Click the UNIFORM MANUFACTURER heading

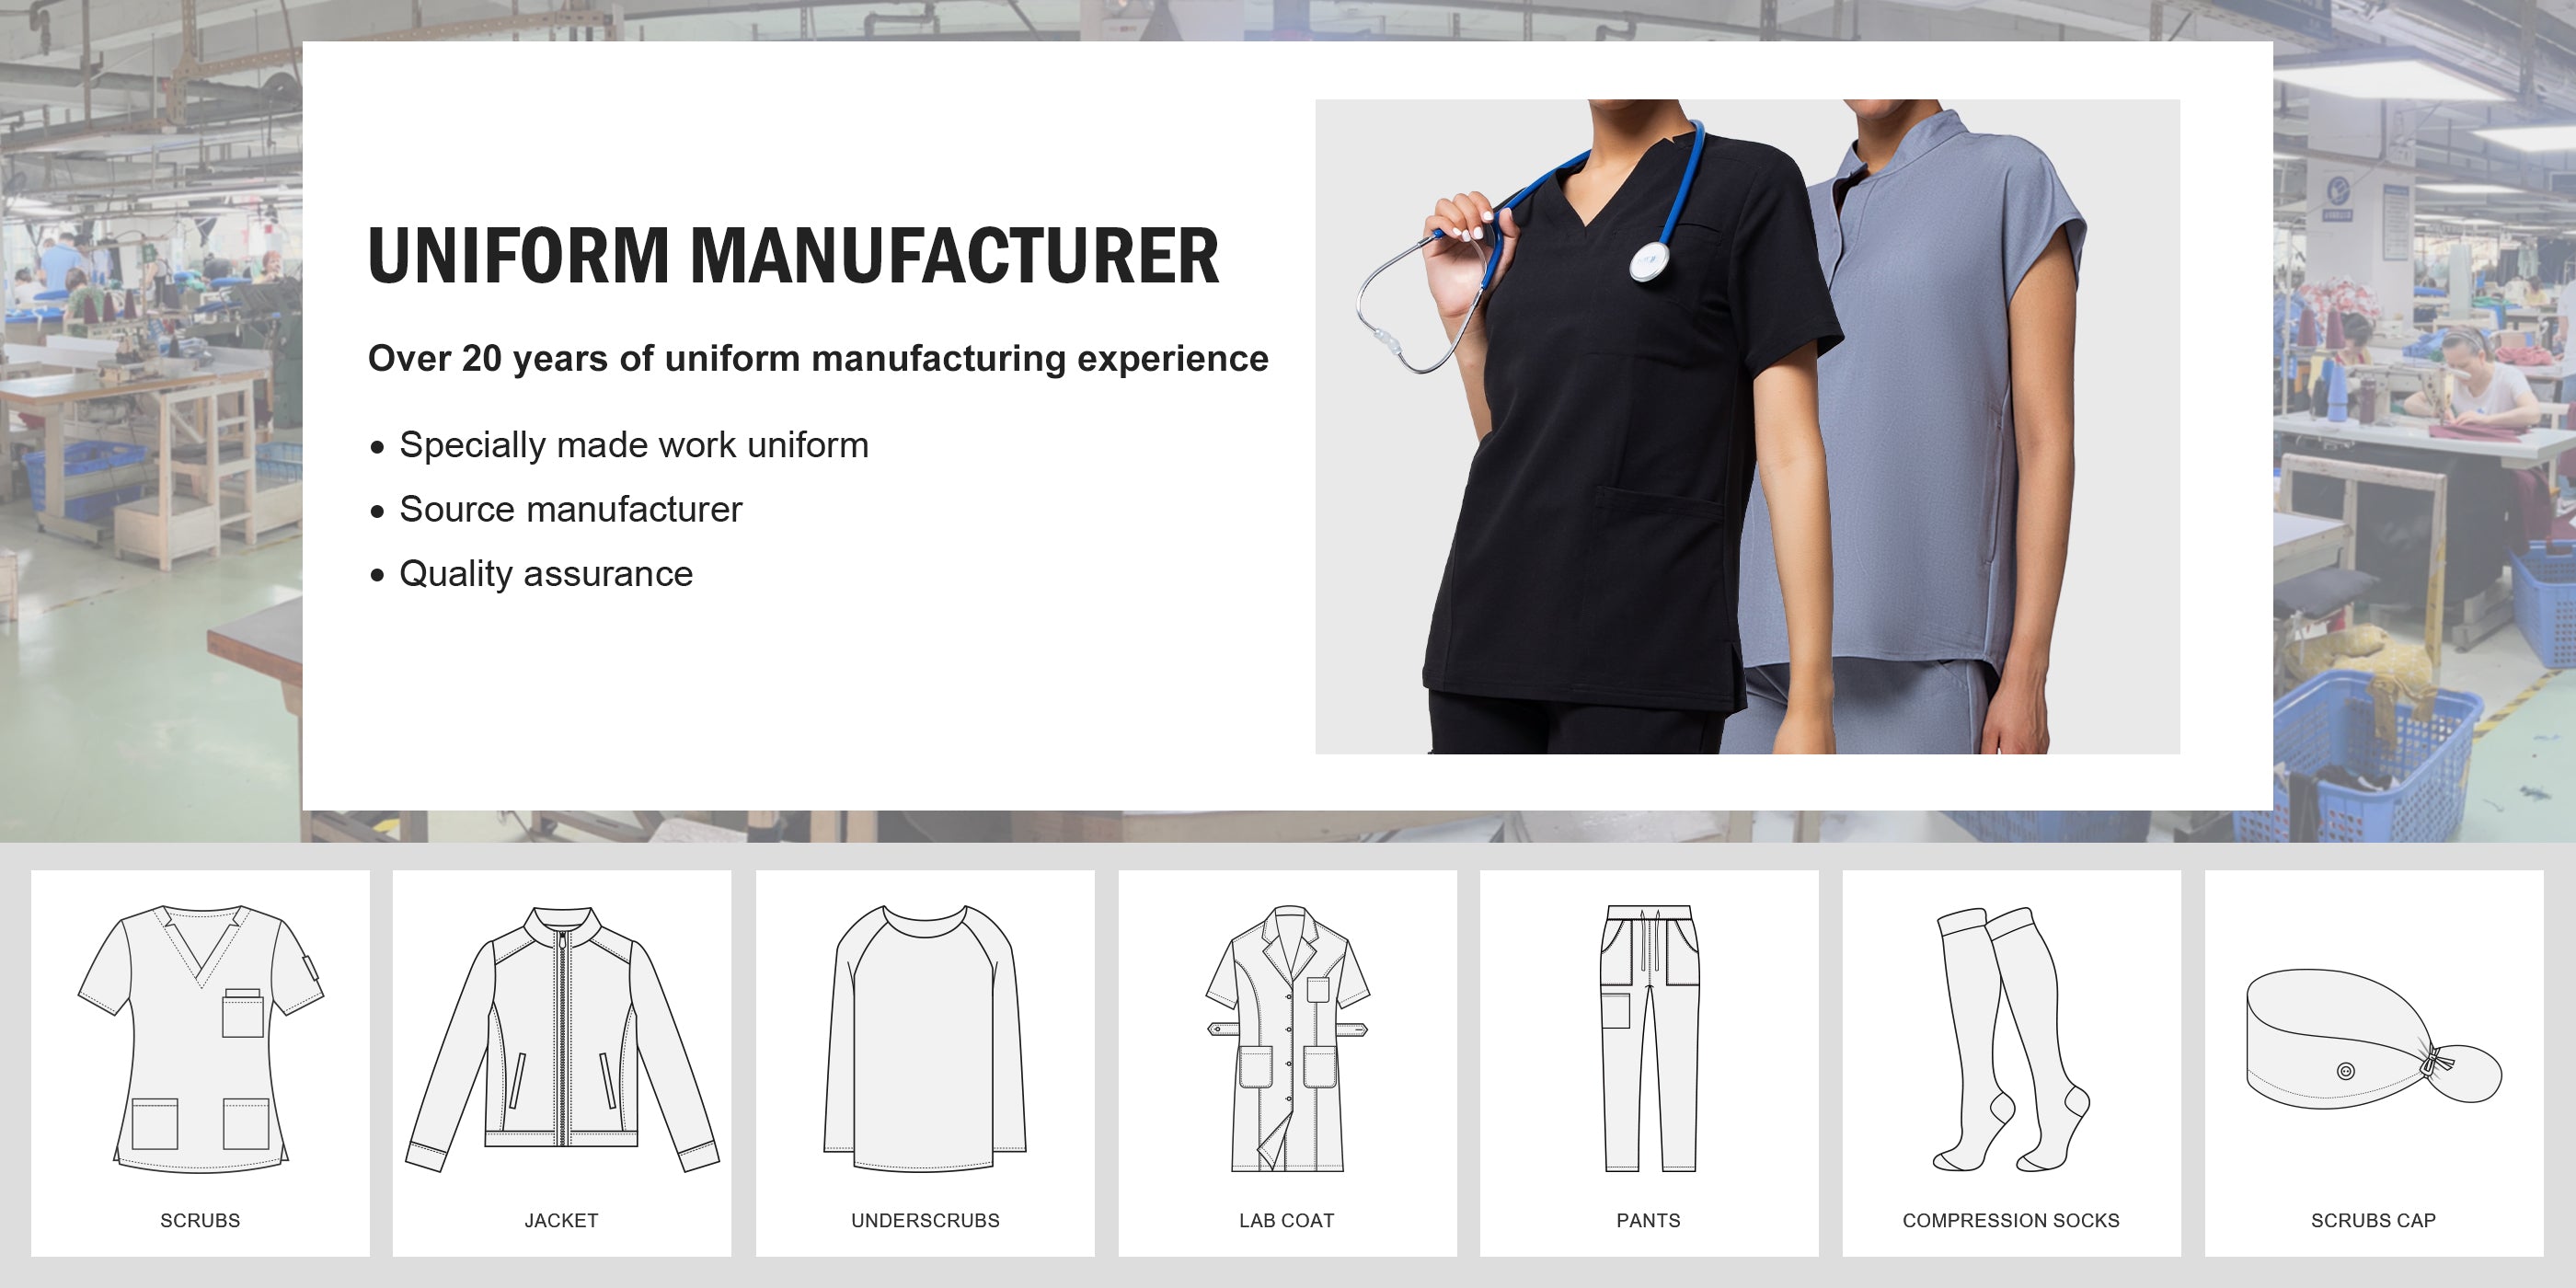tap(794, 256)
